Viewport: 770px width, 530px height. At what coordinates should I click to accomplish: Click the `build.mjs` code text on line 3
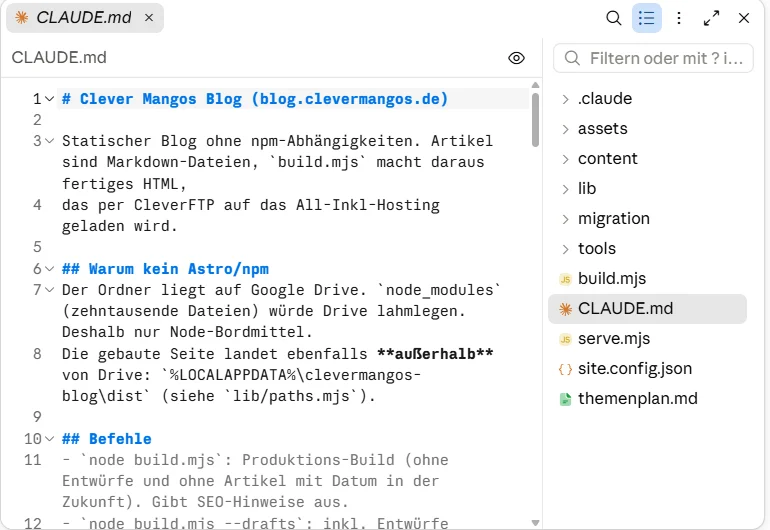(318, 162)
